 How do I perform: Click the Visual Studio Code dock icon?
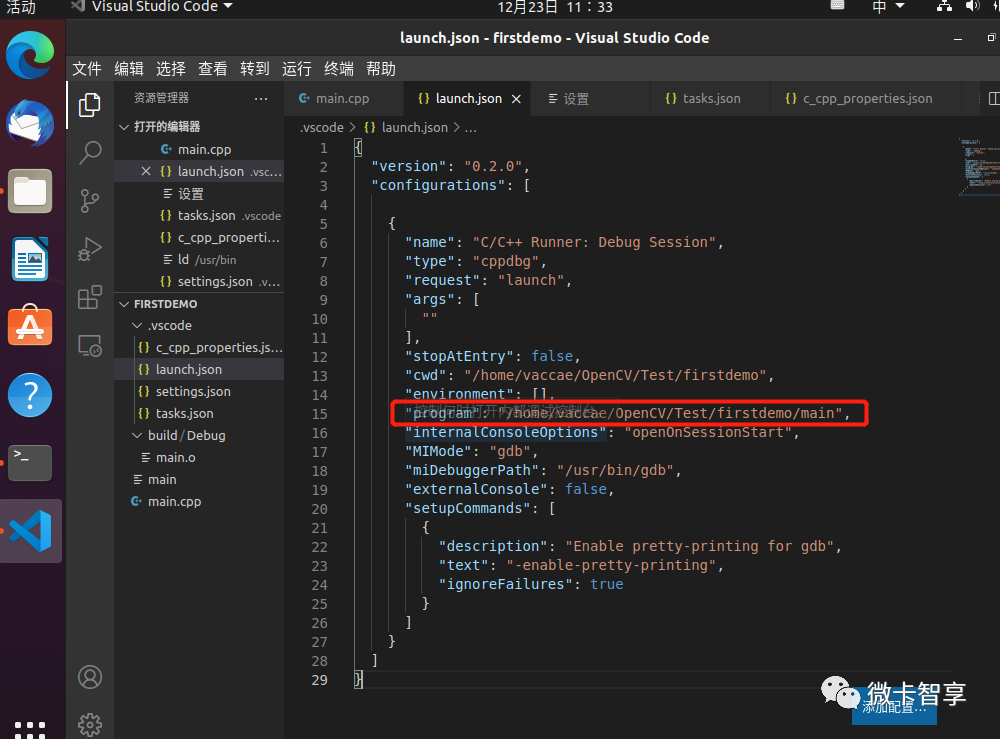[30, 530]
